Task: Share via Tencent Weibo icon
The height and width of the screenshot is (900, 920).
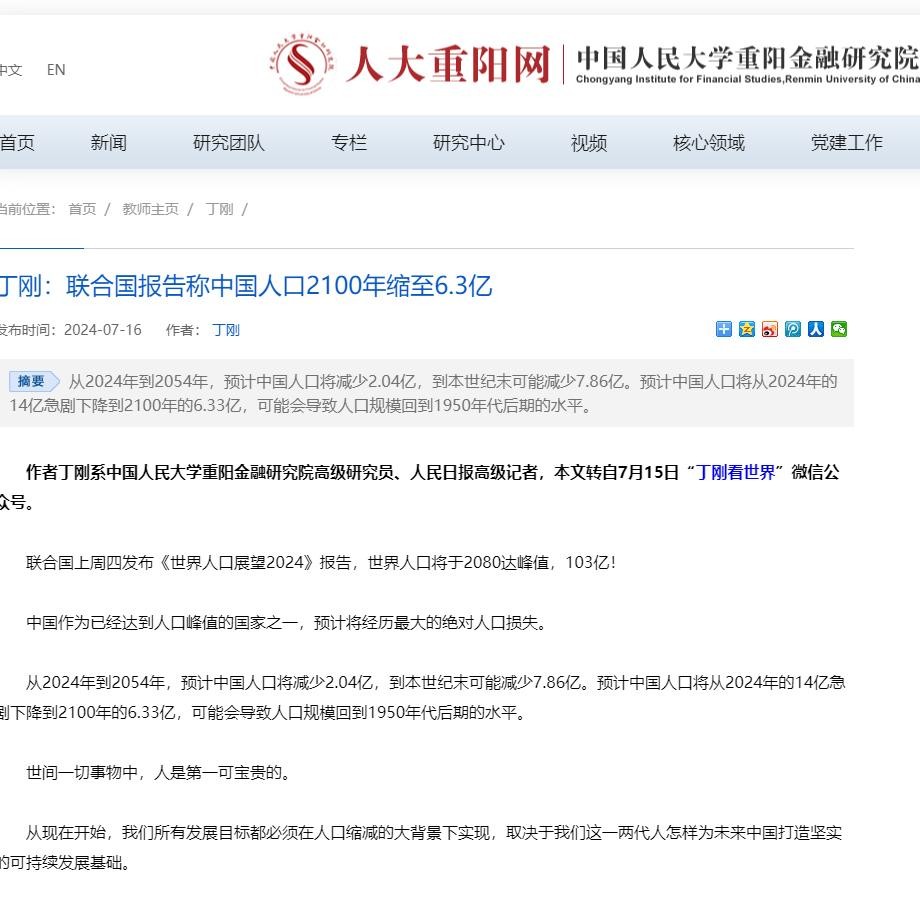Action: 793,329
